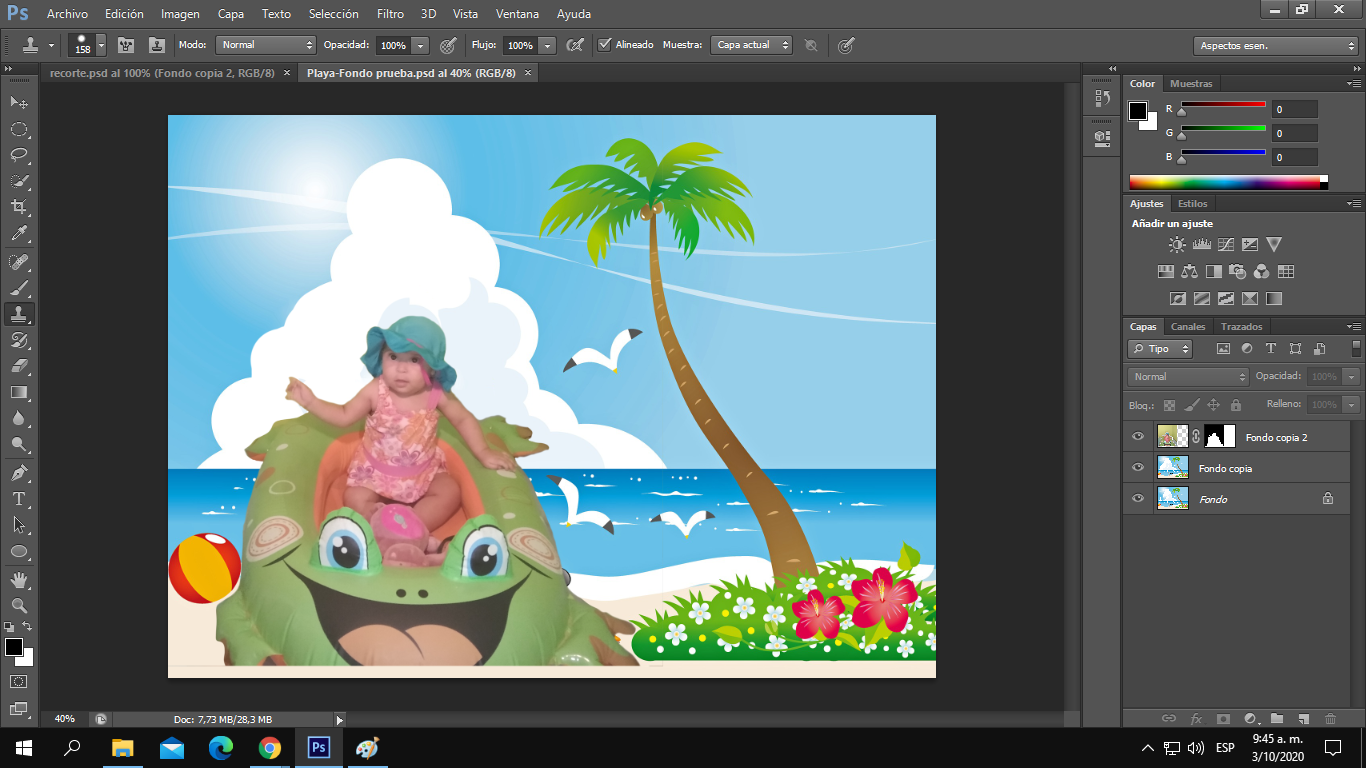This screenshot has width=1366, height=768.
Task: Select the Pen tool
Action: point(19,472)
